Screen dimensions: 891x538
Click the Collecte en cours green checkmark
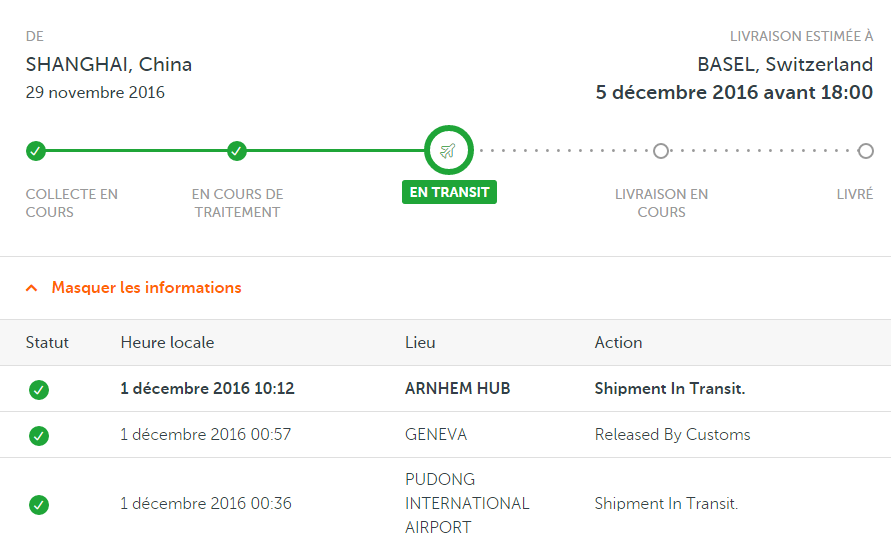36,151
